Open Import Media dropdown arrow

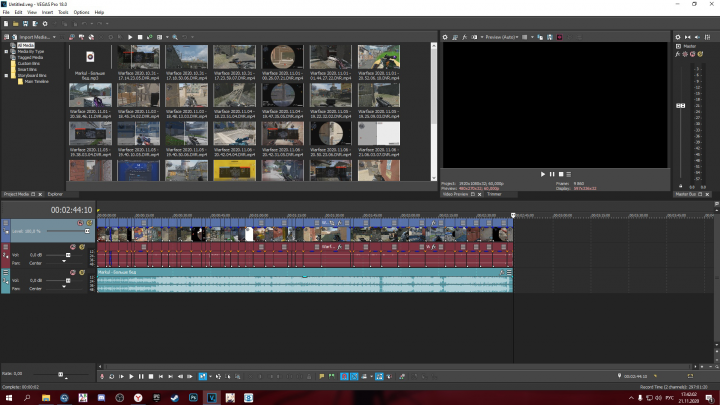tap(54, 37)
